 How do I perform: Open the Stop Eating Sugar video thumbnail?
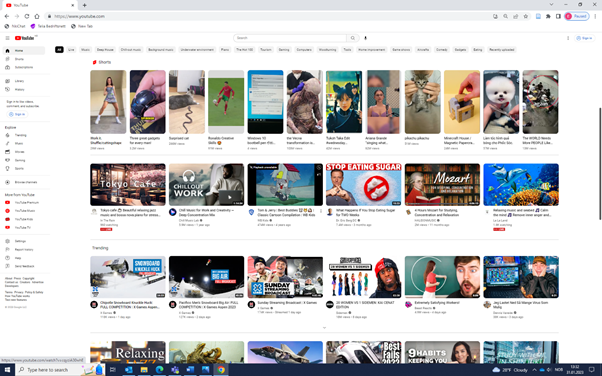(x=364, y=185)
